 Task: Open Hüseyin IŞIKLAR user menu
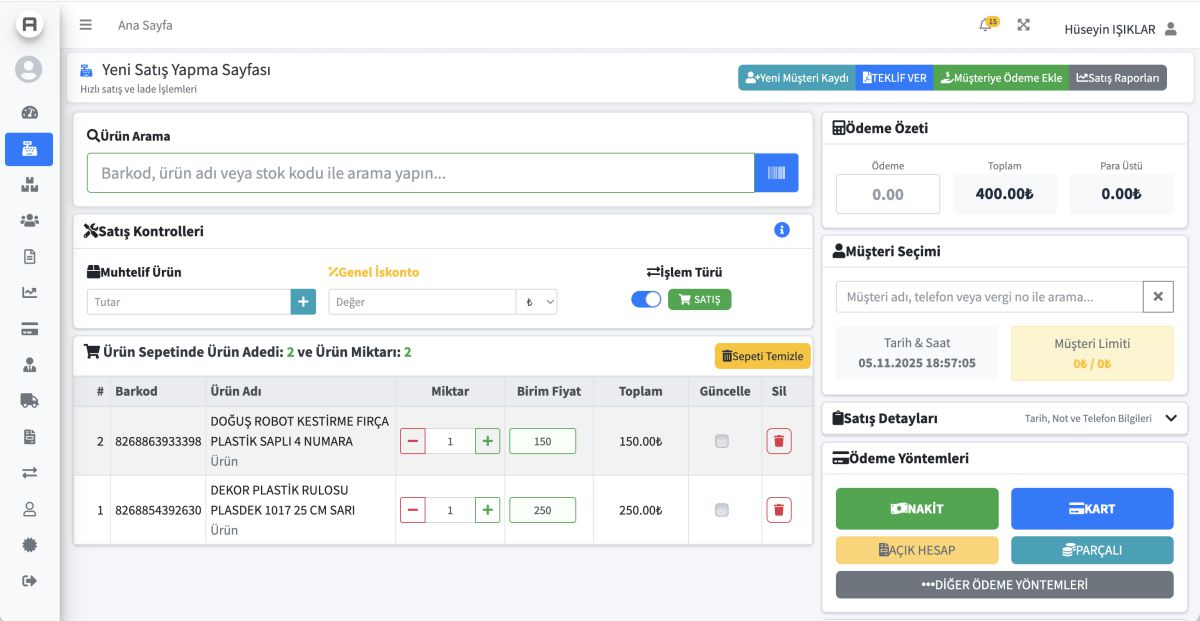point(1120,29)
